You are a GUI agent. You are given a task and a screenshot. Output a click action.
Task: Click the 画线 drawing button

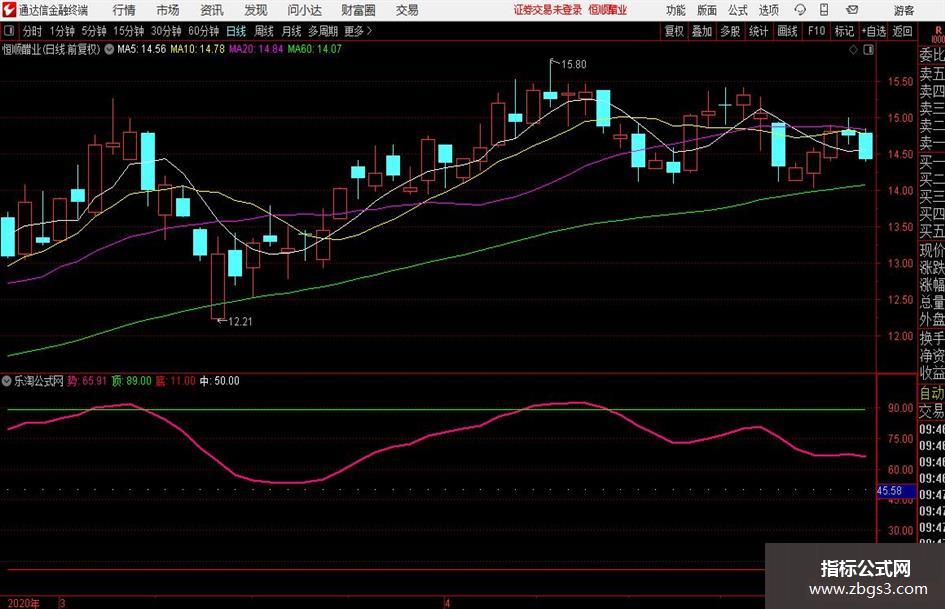[x=787, y=31]
